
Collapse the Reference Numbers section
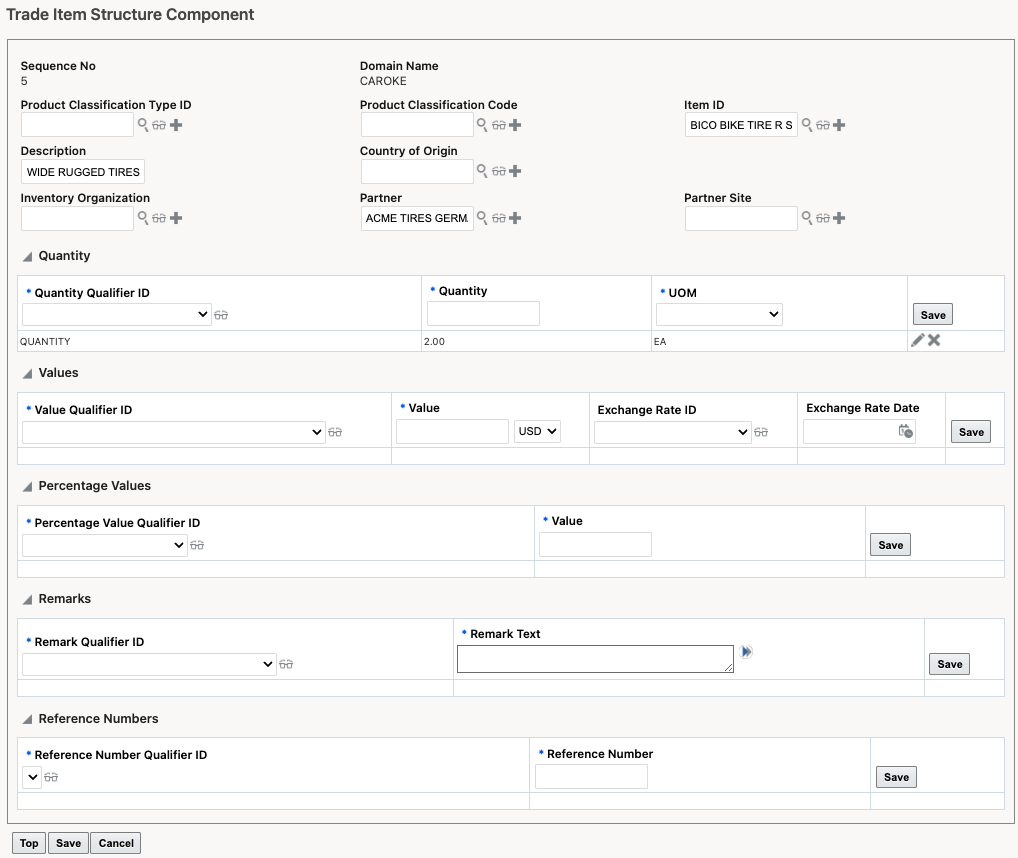[28, 719]
